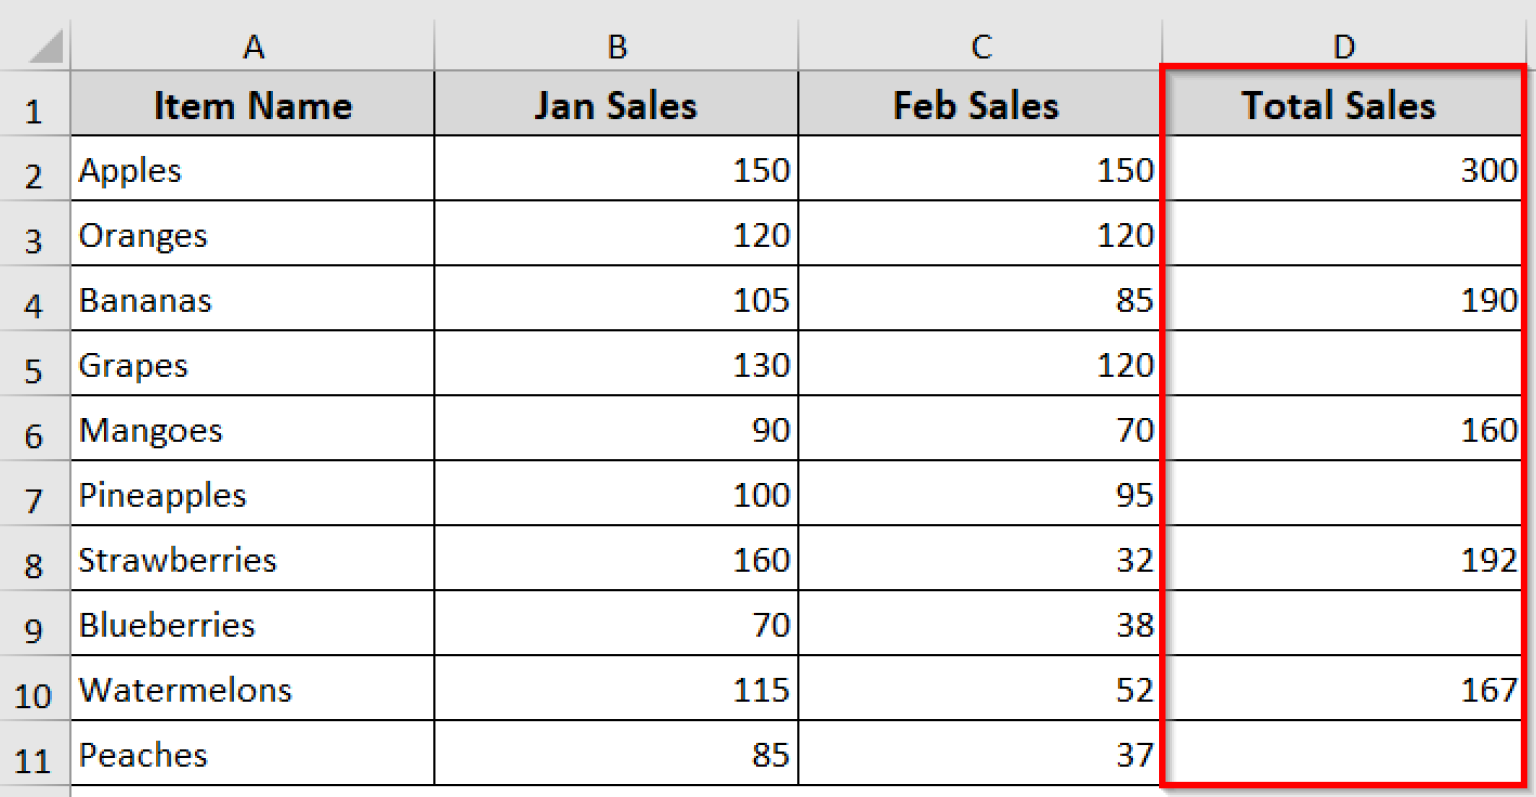The width and height of the screenshot is (1536, 797).
Task: Click the Feb Sales value 70 for Mangoes
Action: tap(980, 429)
